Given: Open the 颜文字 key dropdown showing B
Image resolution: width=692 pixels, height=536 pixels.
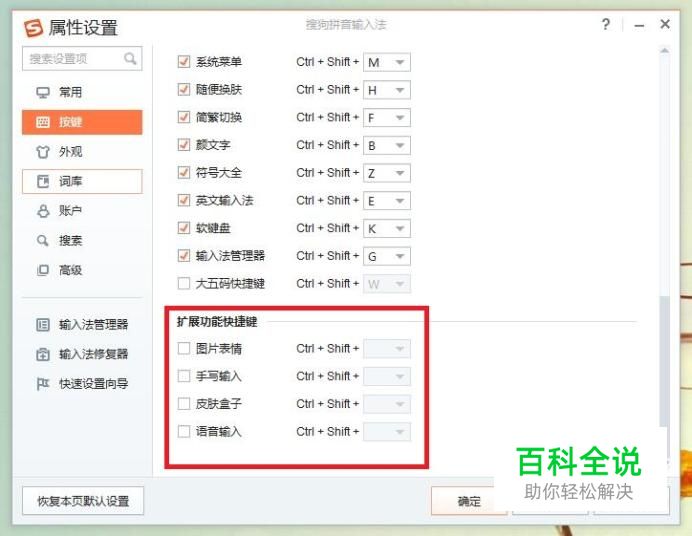Looking at the screenshot, I should click(x=387, y=145).
